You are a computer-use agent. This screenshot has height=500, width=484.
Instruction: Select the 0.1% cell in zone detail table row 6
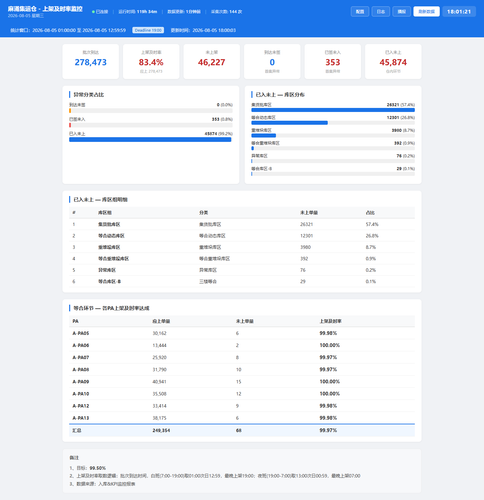coord(371,281)
